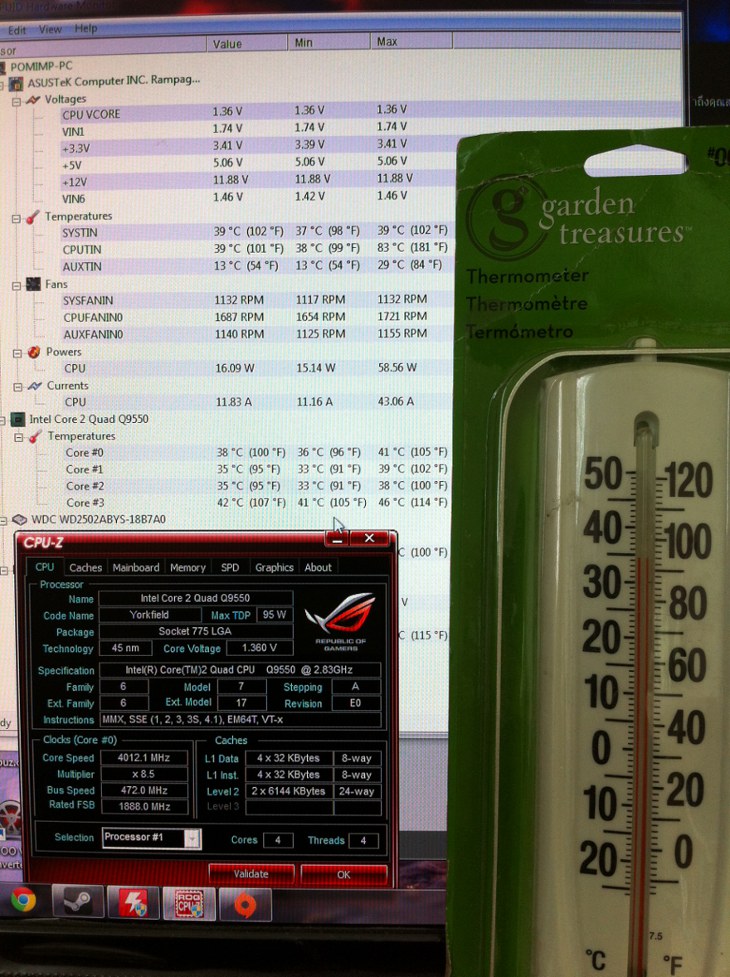Viewport: 730px width, 977px height.
Task: Click the red lightning bolt taskbar icon
Action: 133,902
